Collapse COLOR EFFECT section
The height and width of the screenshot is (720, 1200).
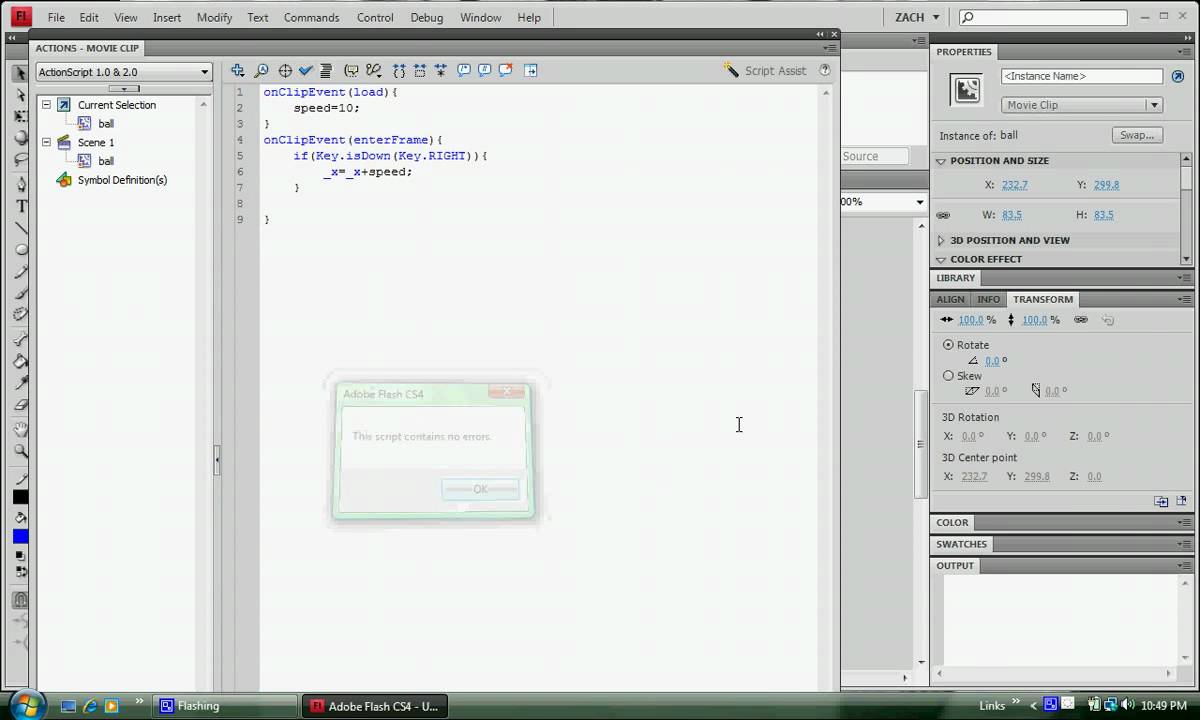click(941, 259)
